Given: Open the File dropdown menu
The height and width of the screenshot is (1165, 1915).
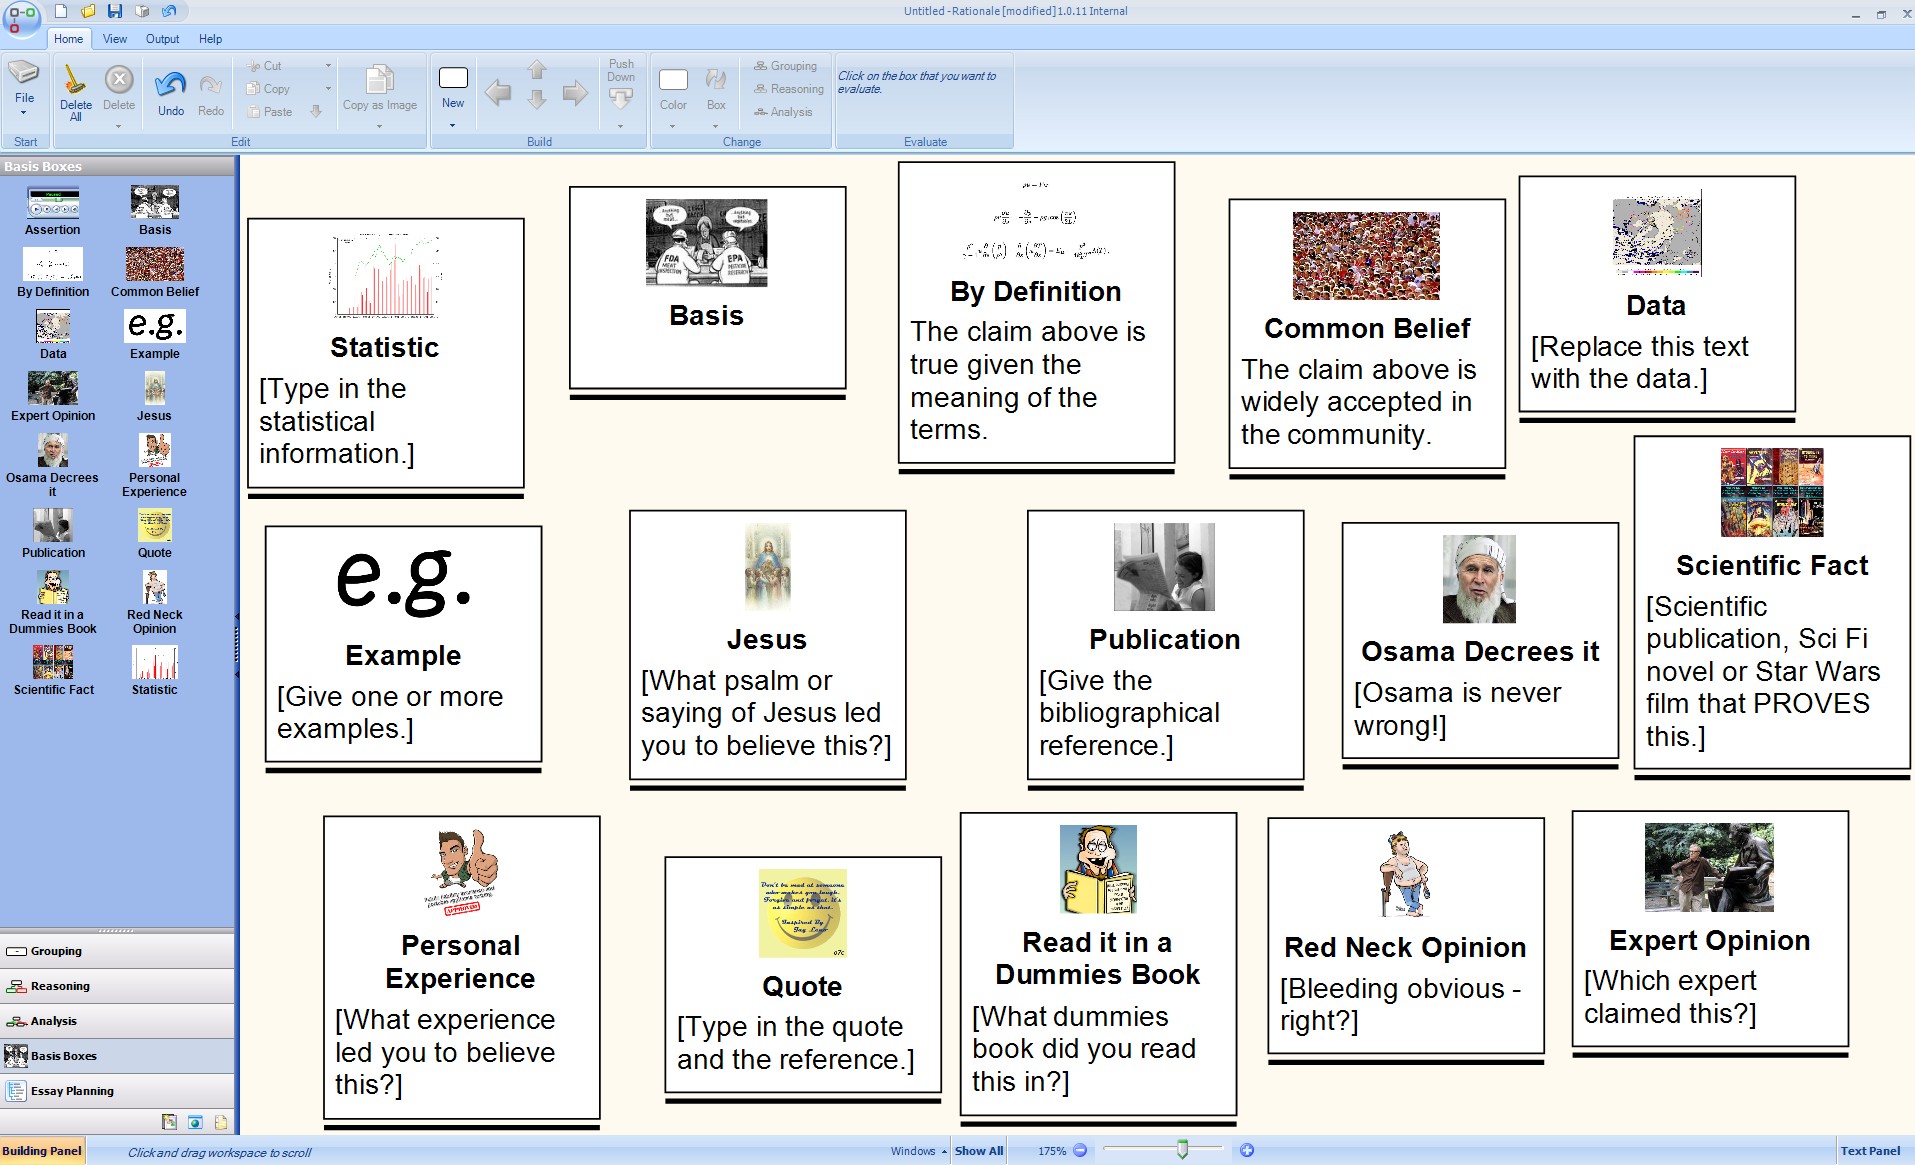Looking at the screenshot, I should pyautogui.click(x=24, y=98).
